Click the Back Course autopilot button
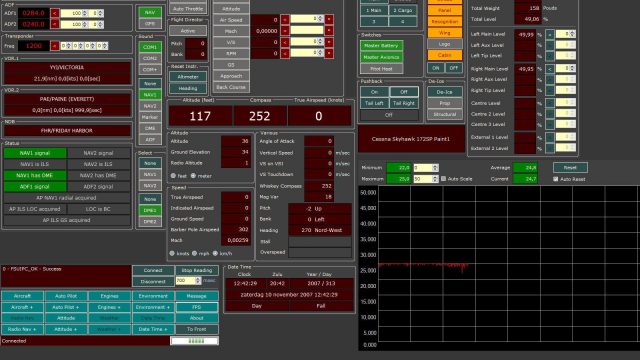Image resolution: width=640 pixels, height=360 pixels. click(231, 87)
